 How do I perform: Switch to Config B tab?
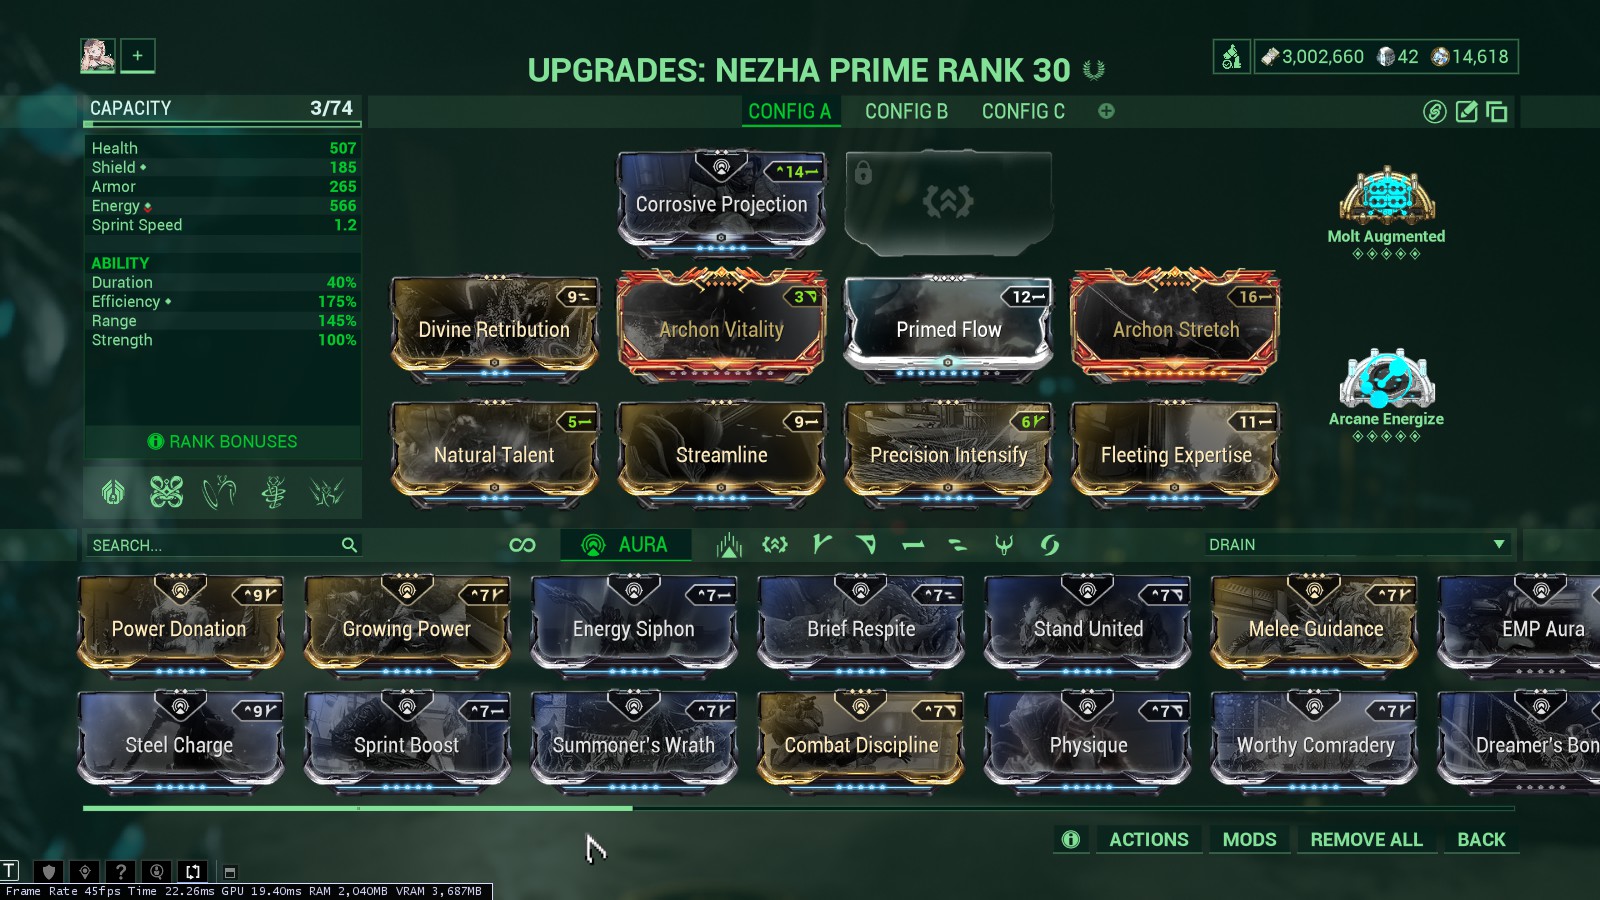(906, 111)
